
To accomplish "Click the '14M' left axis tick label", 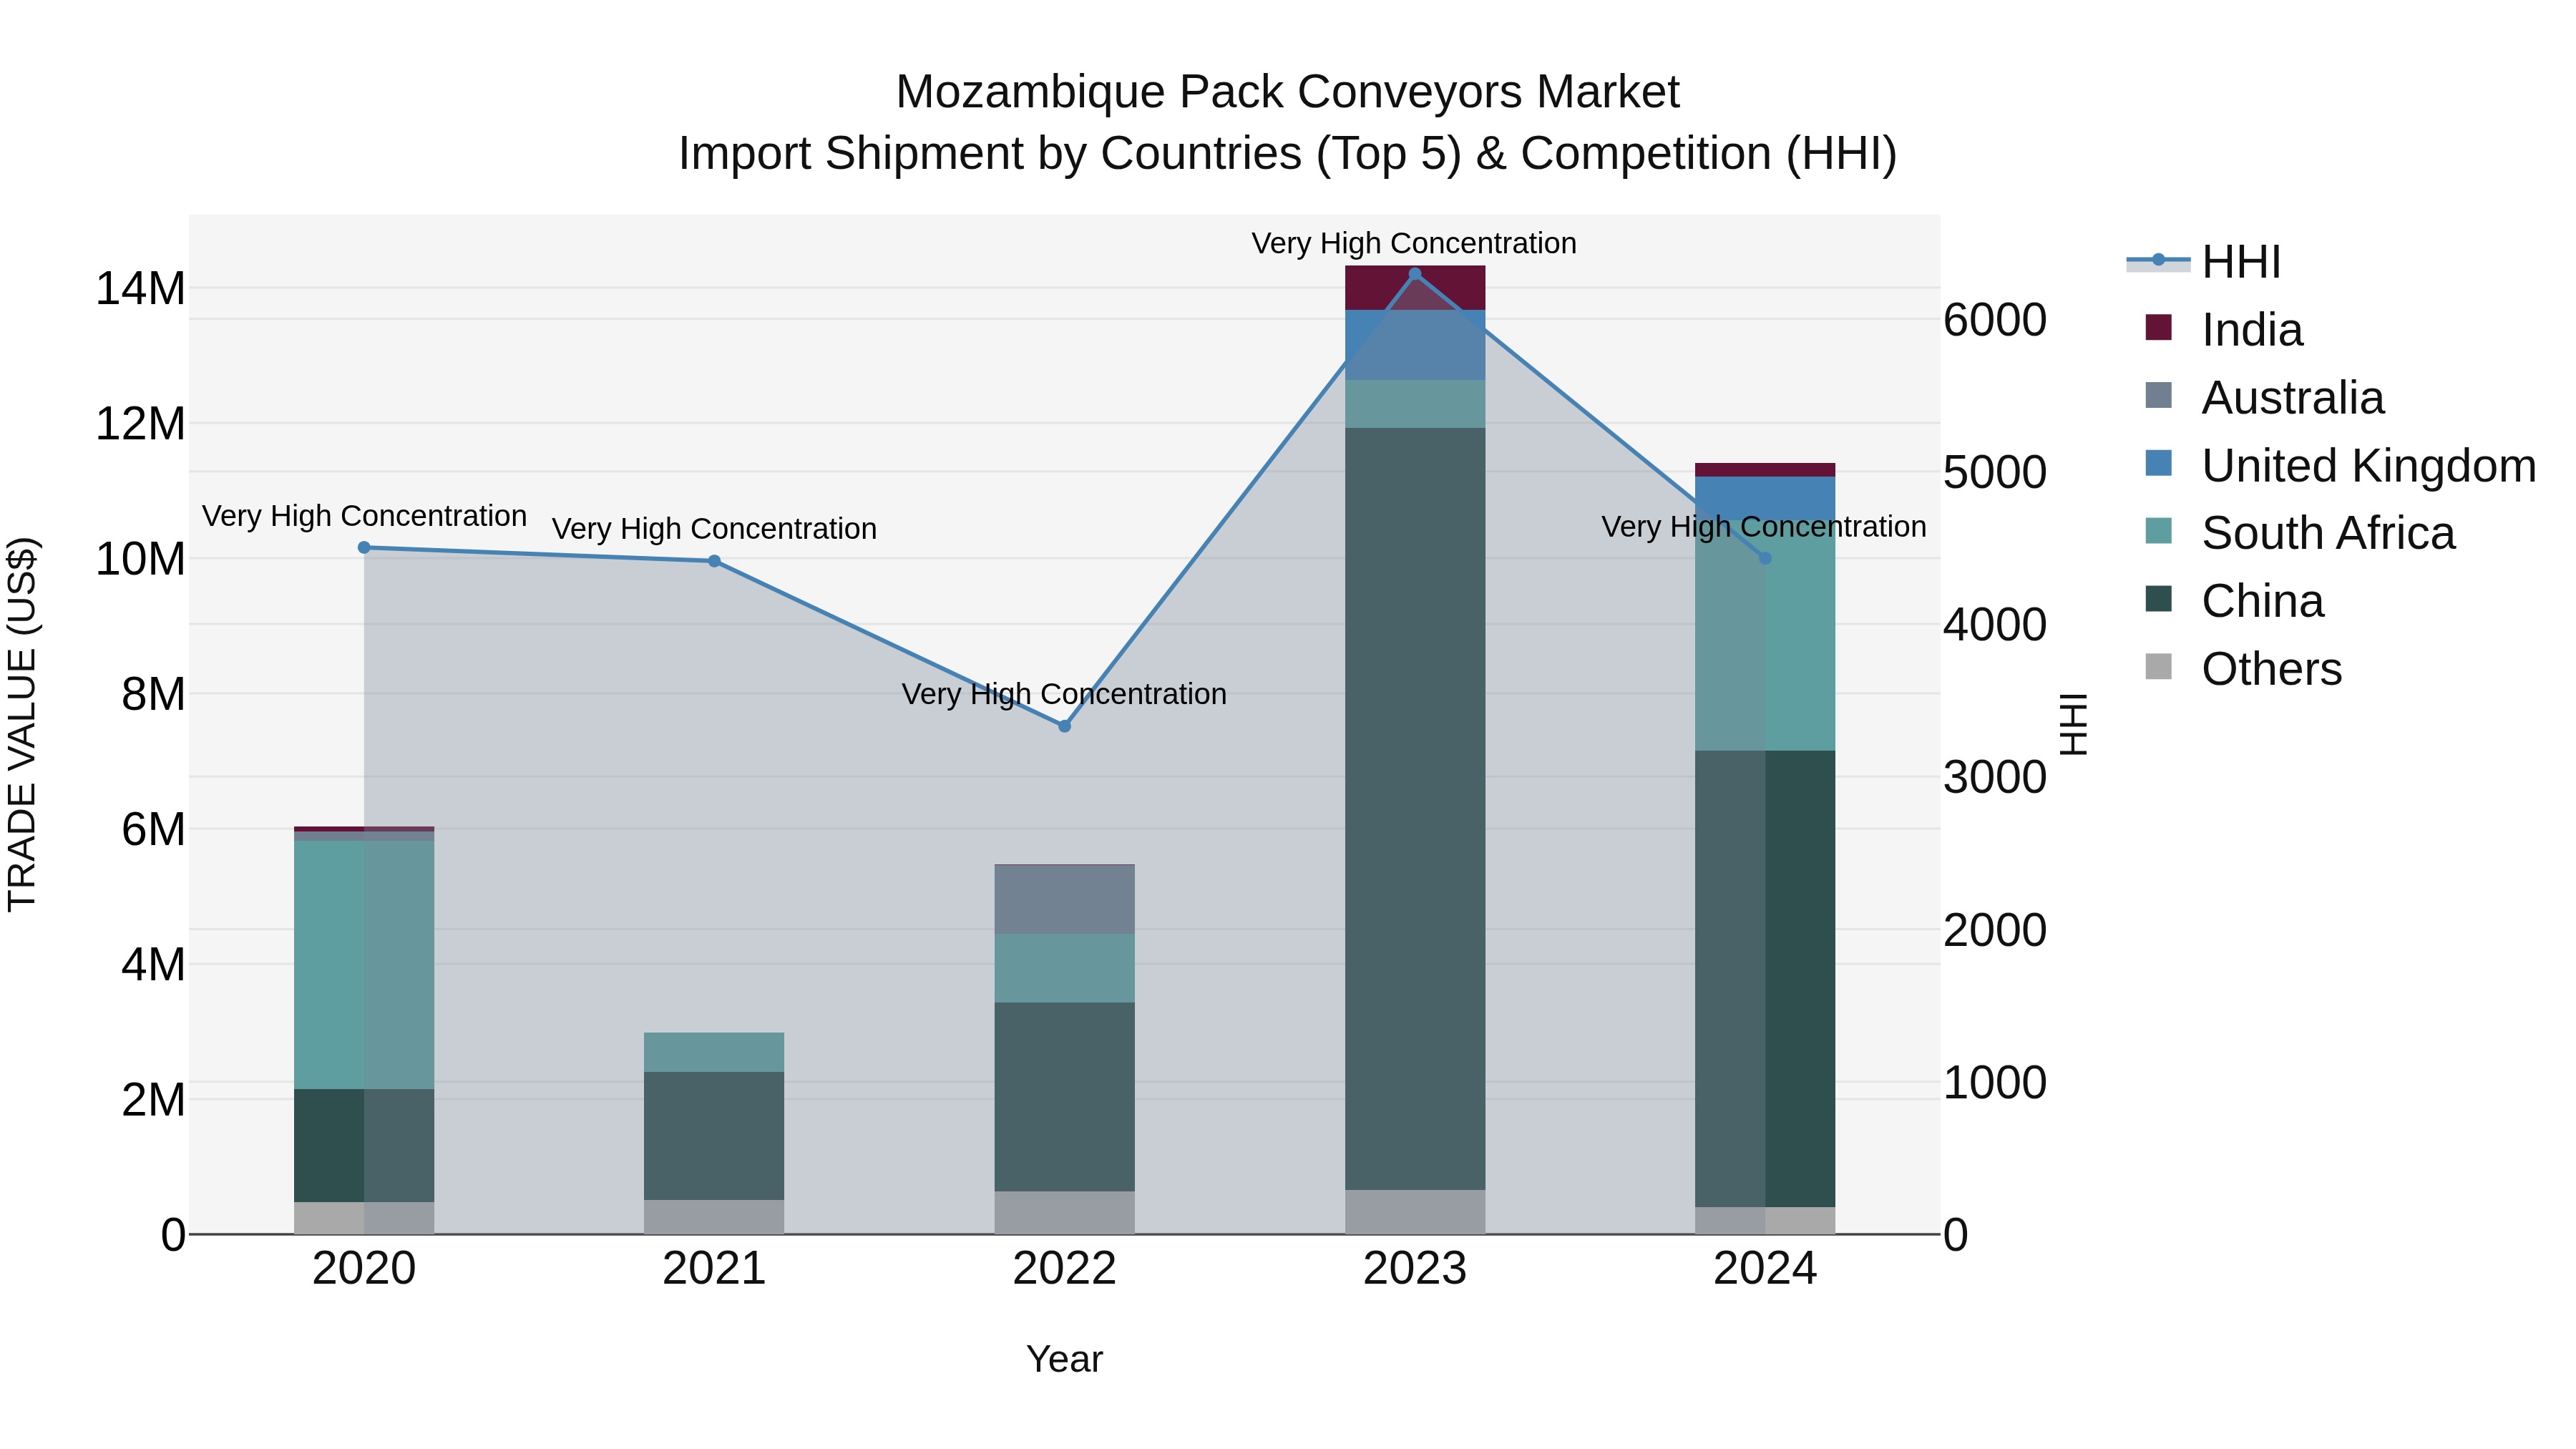I will point(140,289).
